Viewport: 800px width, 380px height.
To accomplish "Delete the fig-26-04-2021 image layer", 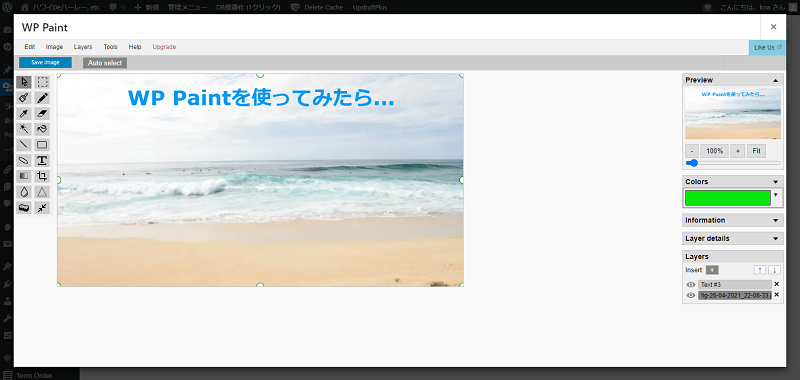I will pos(777,295).
